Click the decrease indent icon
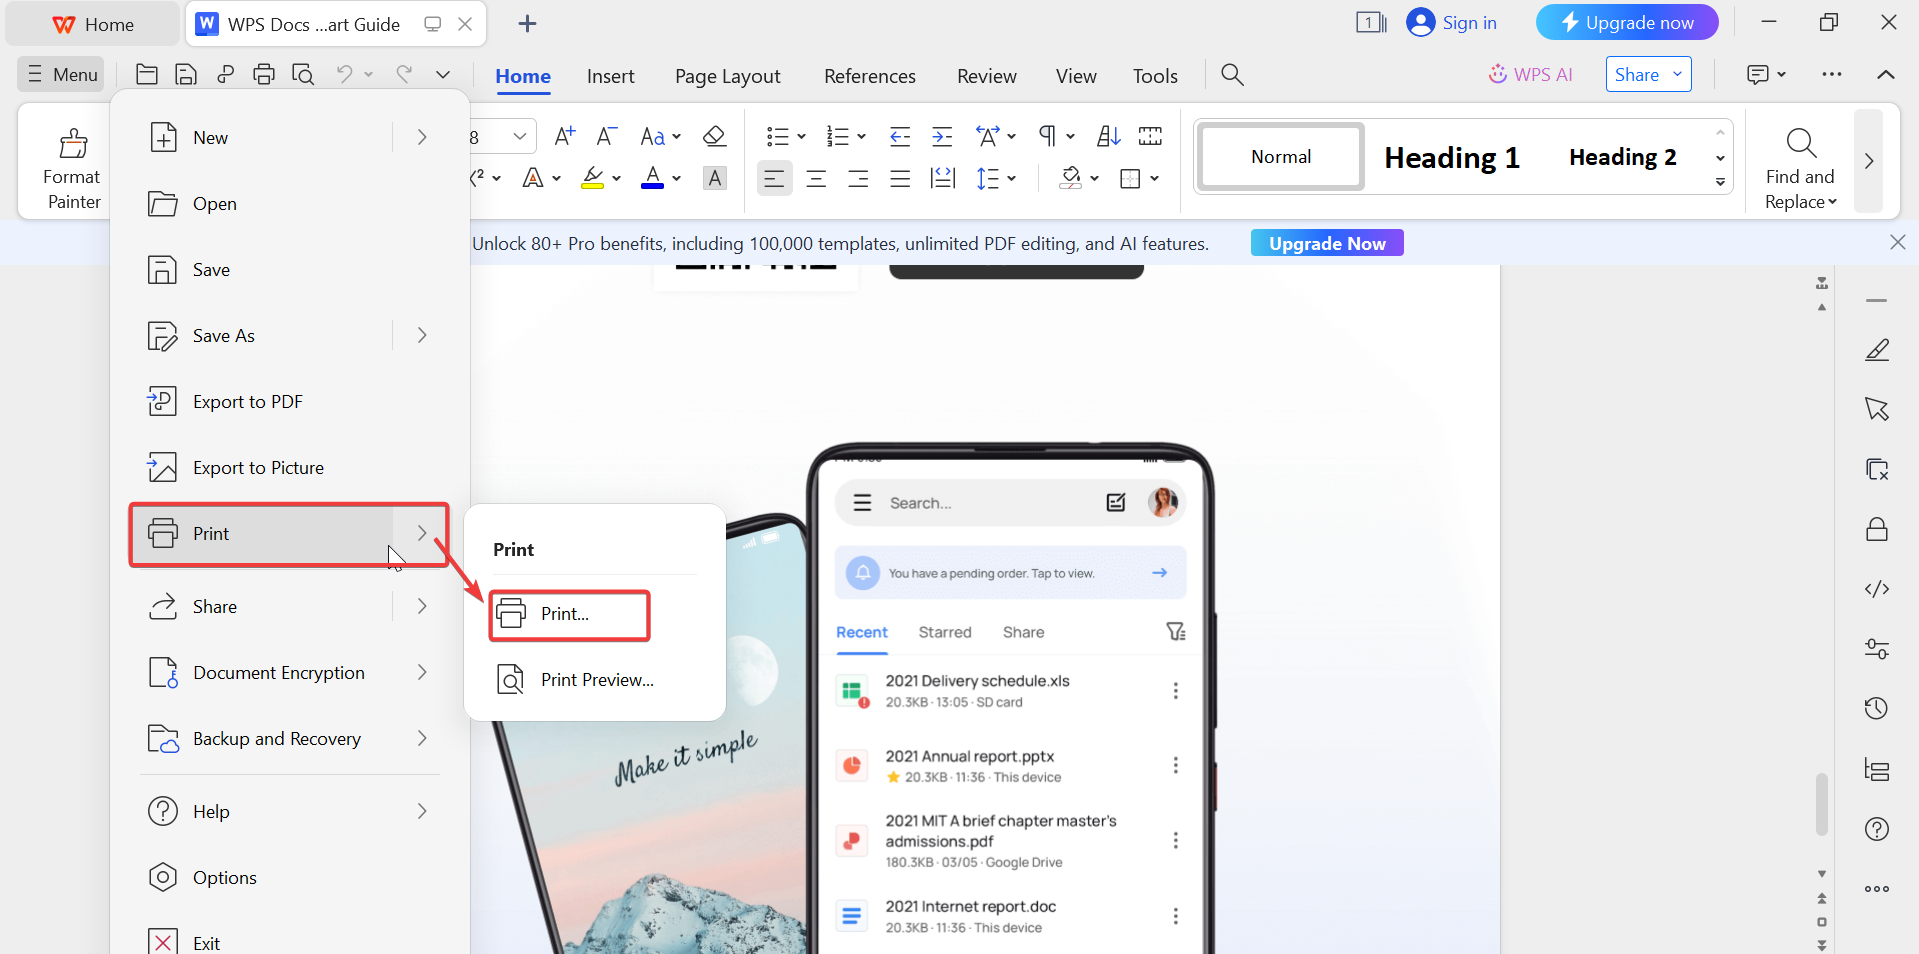The image size is (1919, 954). point(900,136)
